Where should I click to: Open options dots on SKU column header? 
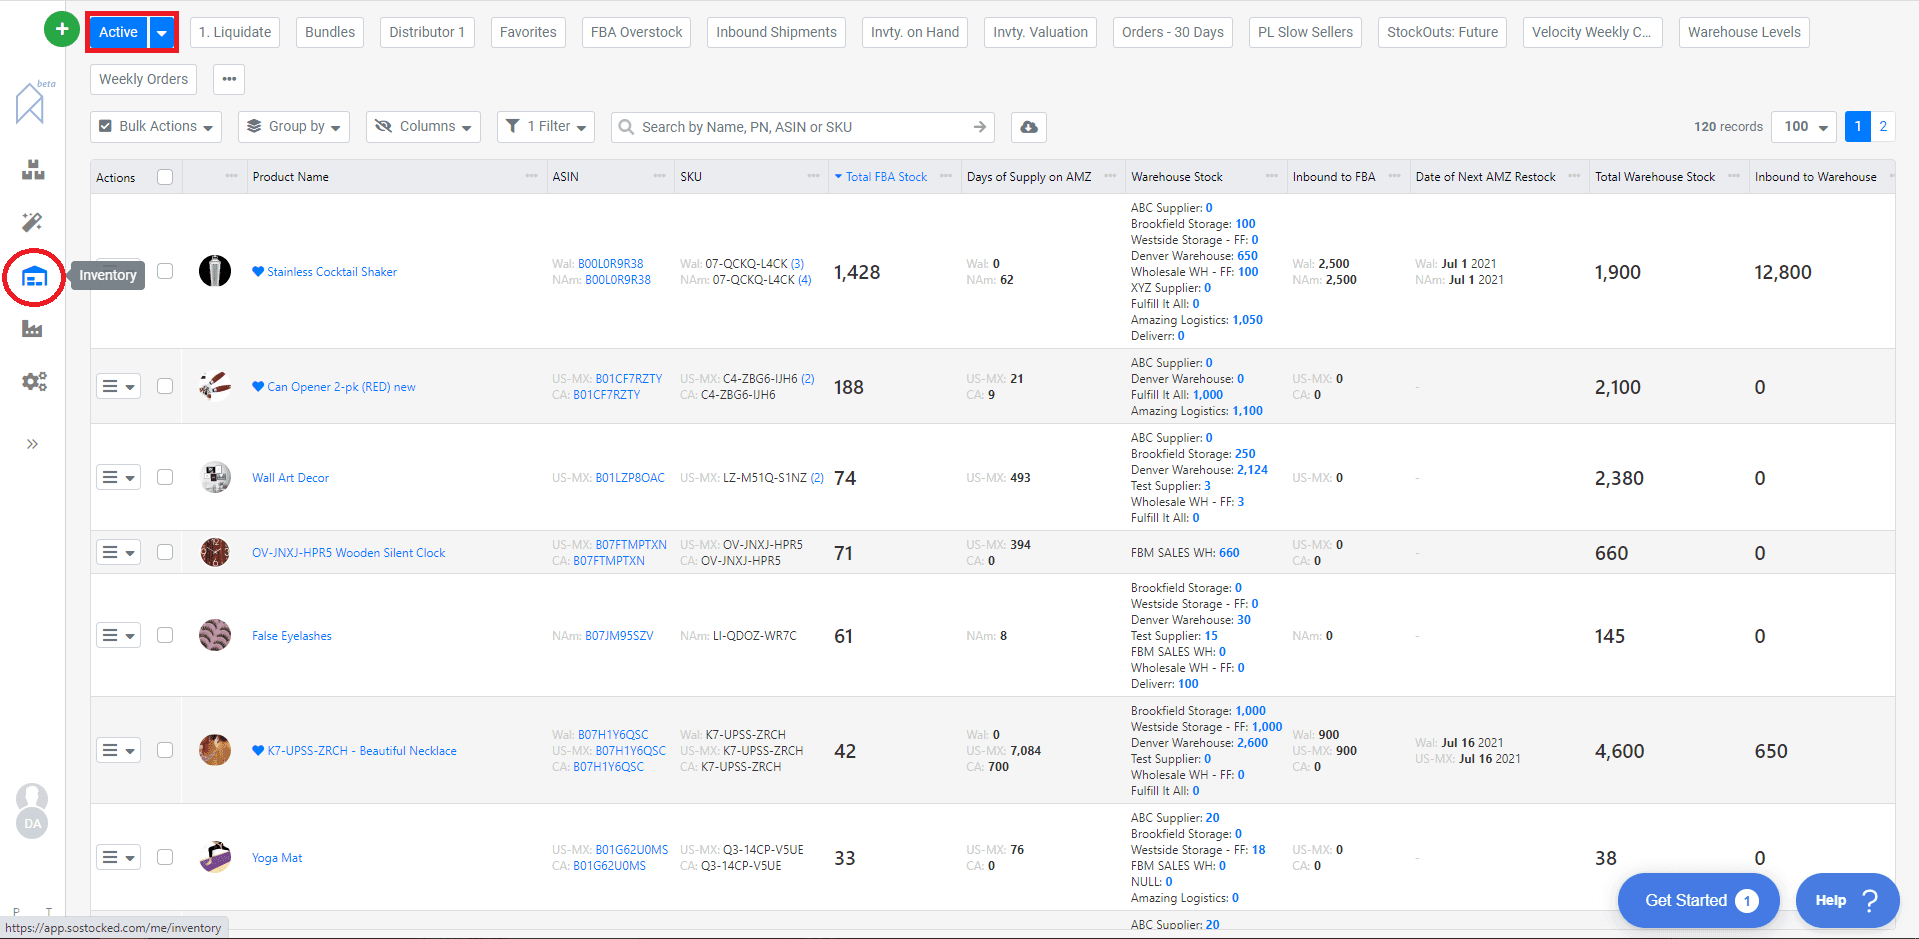click(x=814, y=176)
